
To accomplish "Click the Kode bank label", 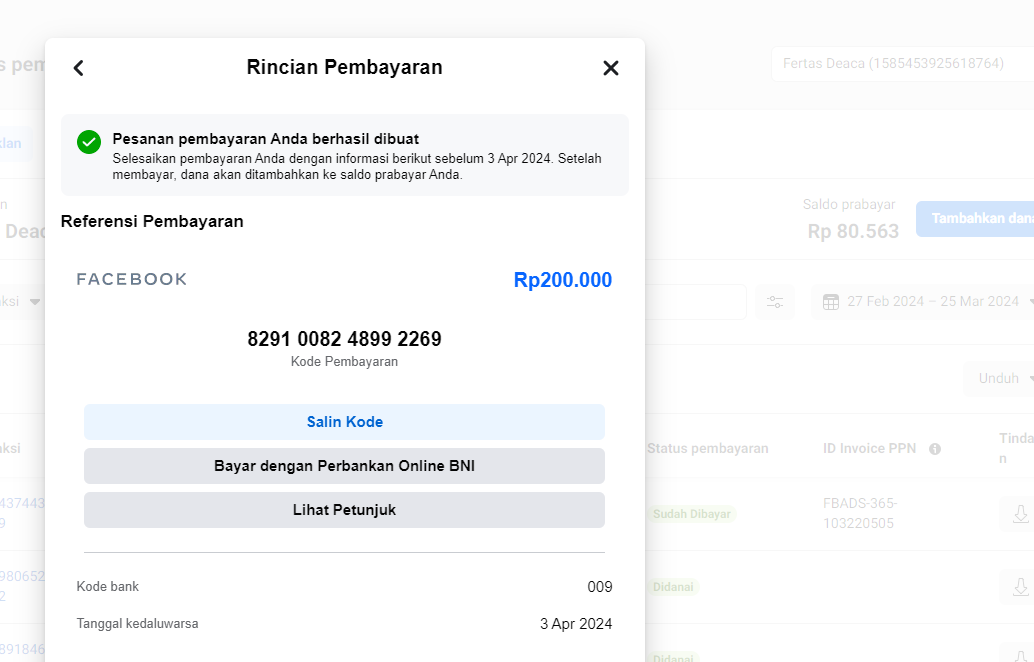I will coord(107,587).
